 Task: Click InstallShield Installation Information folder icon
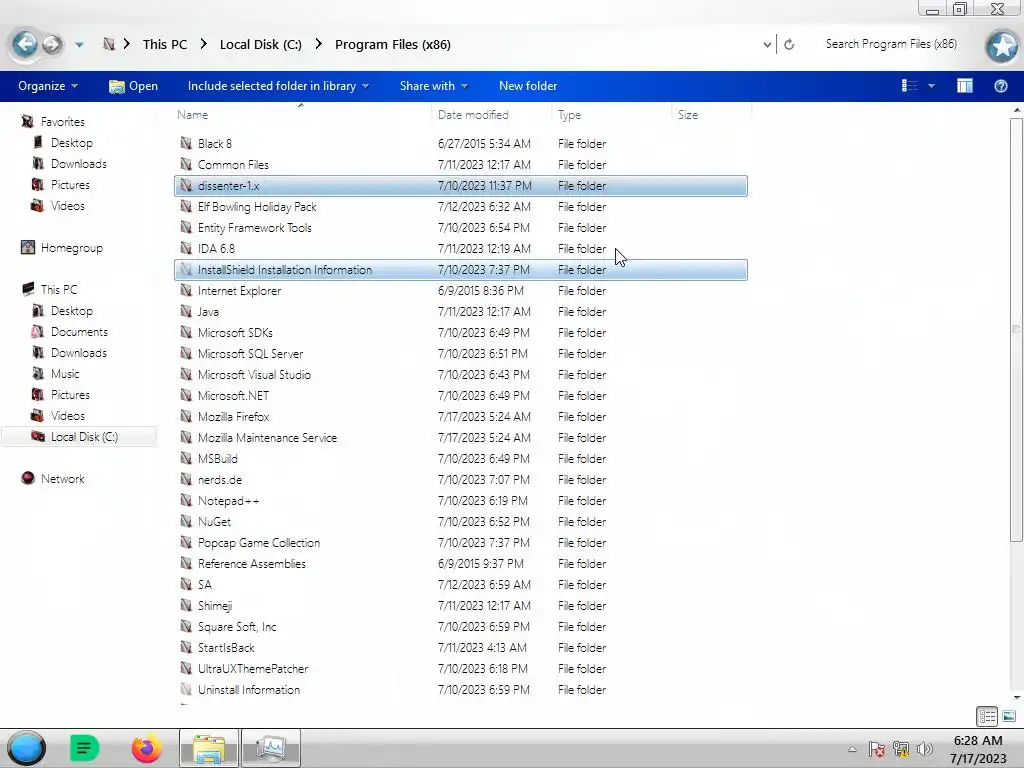[186, 269]
